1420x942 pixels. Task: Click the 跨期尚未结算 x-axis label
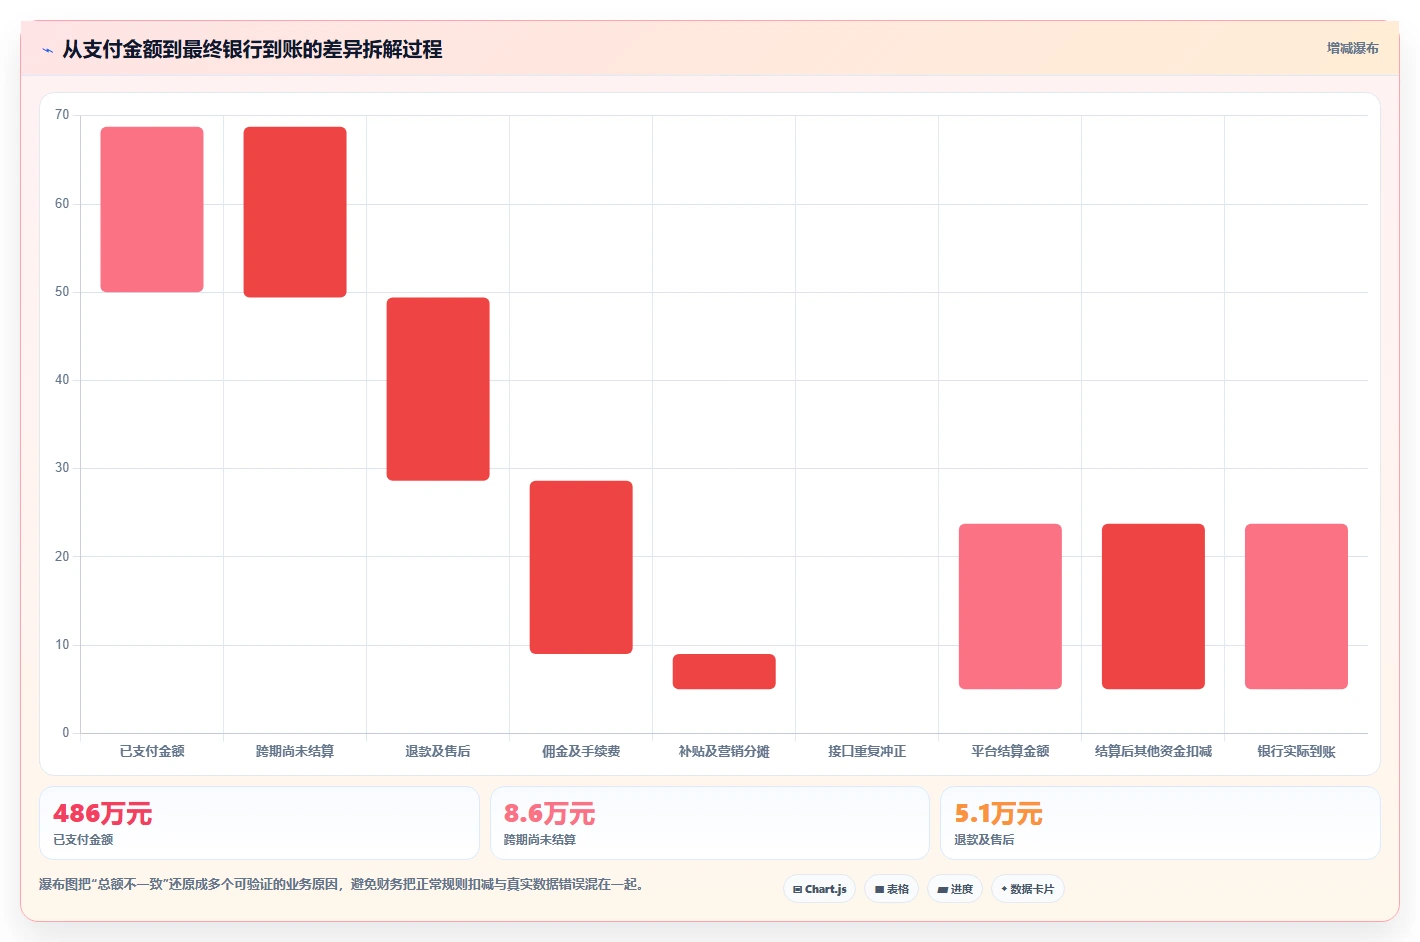pos(295,751)
